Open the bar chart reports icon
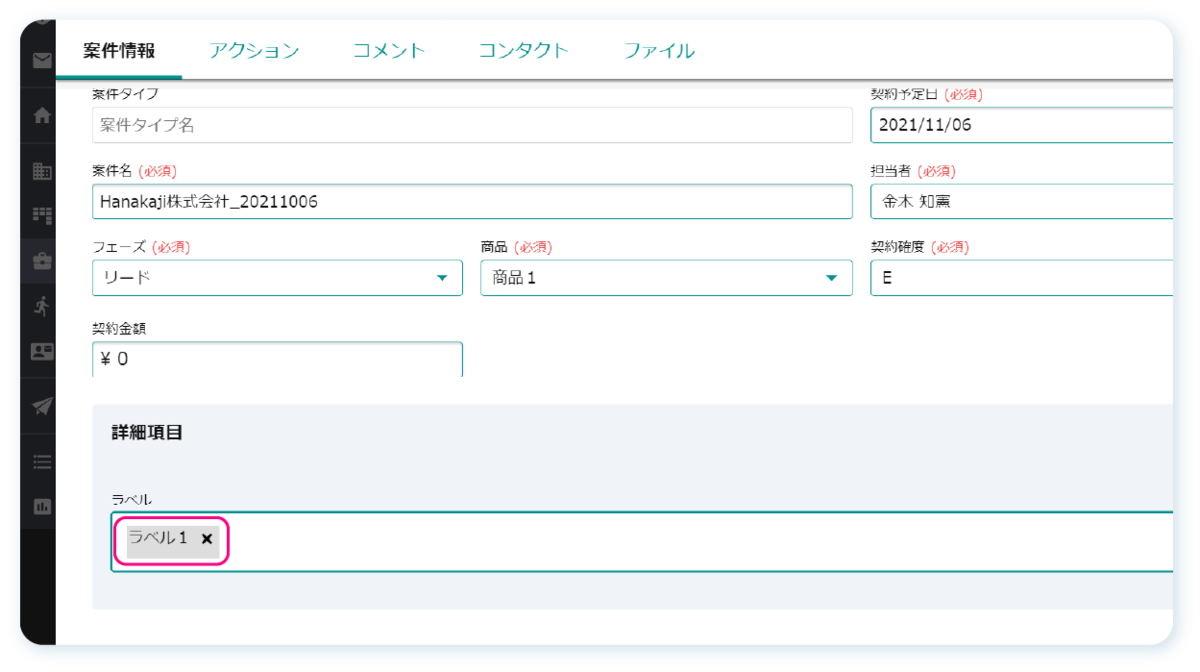 pos(42,506)
